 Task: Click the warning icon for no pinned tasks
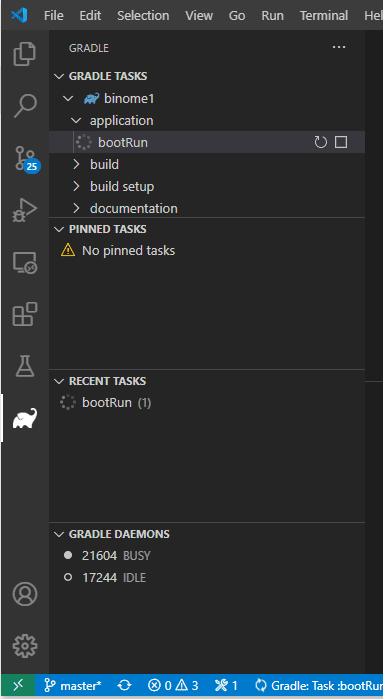tap(68, 250)
